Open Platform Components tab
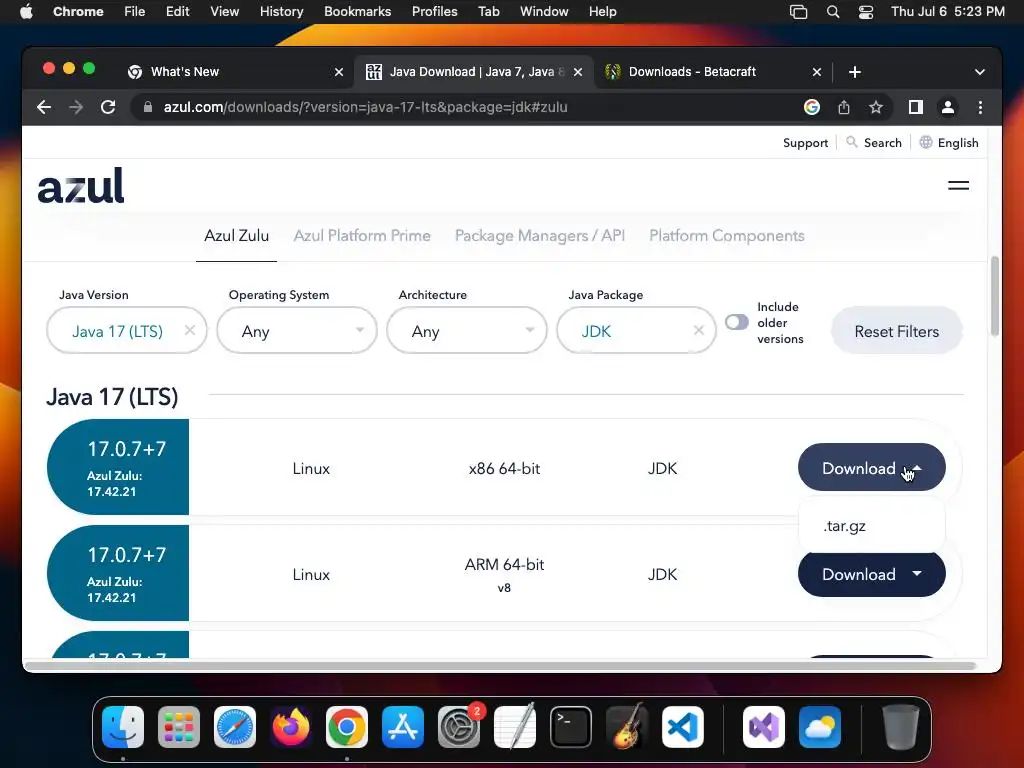1024x768 pixels. pyautogui.click(x=727, y=236)
